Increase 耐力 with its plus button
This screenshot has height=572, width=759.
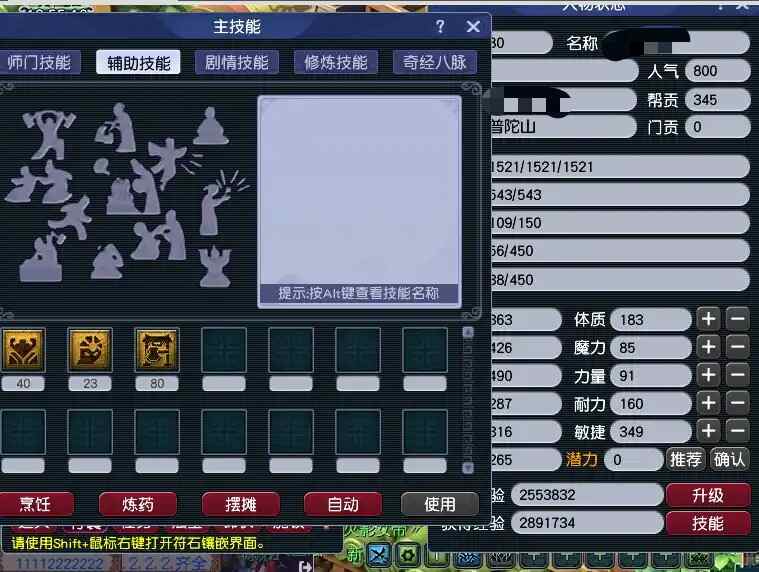click(x=708, y=403)
